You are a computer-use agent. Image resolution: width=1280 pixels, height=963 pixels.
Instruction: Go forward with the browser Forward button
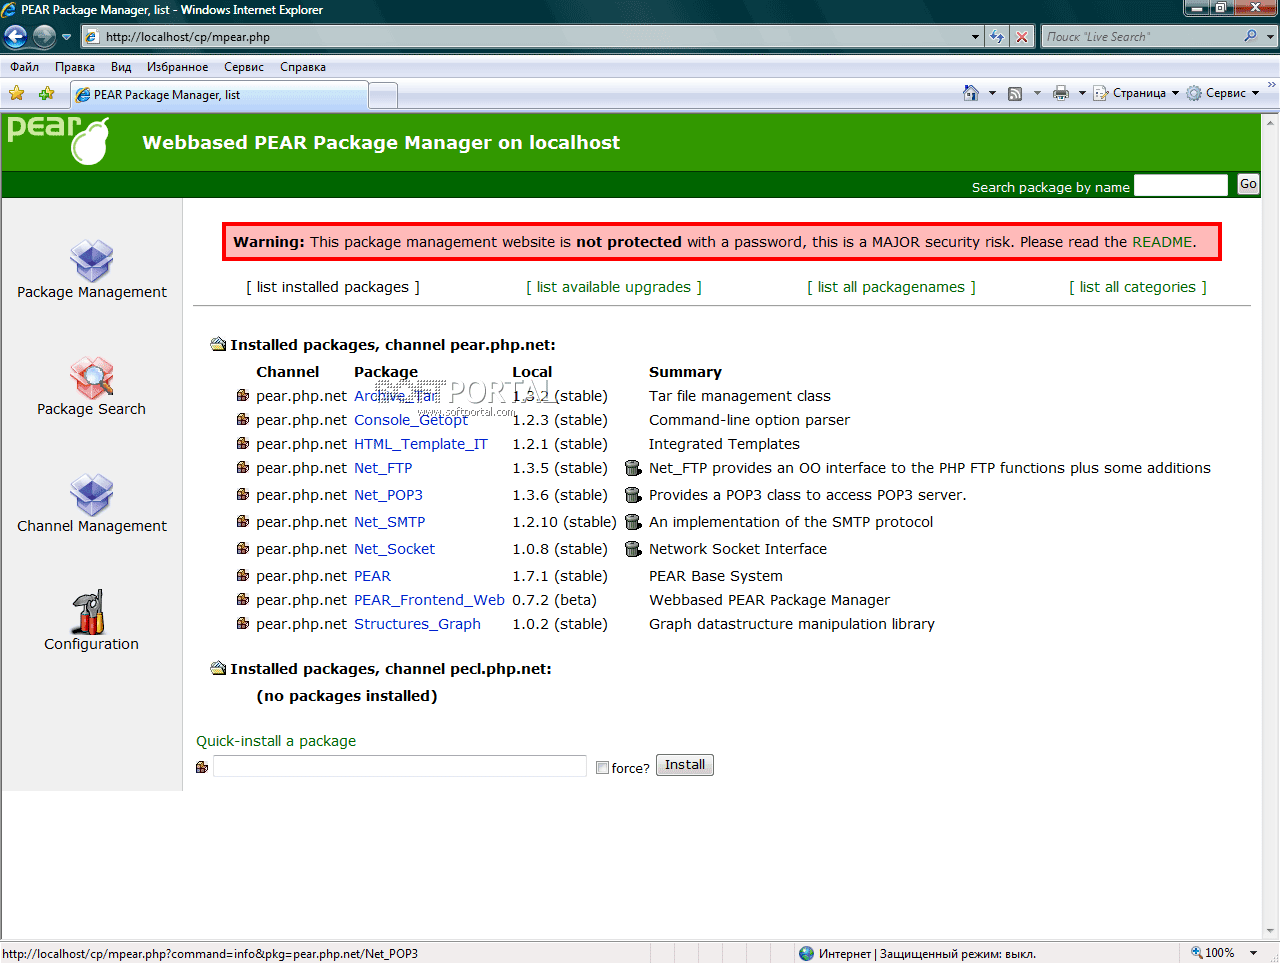44,37
